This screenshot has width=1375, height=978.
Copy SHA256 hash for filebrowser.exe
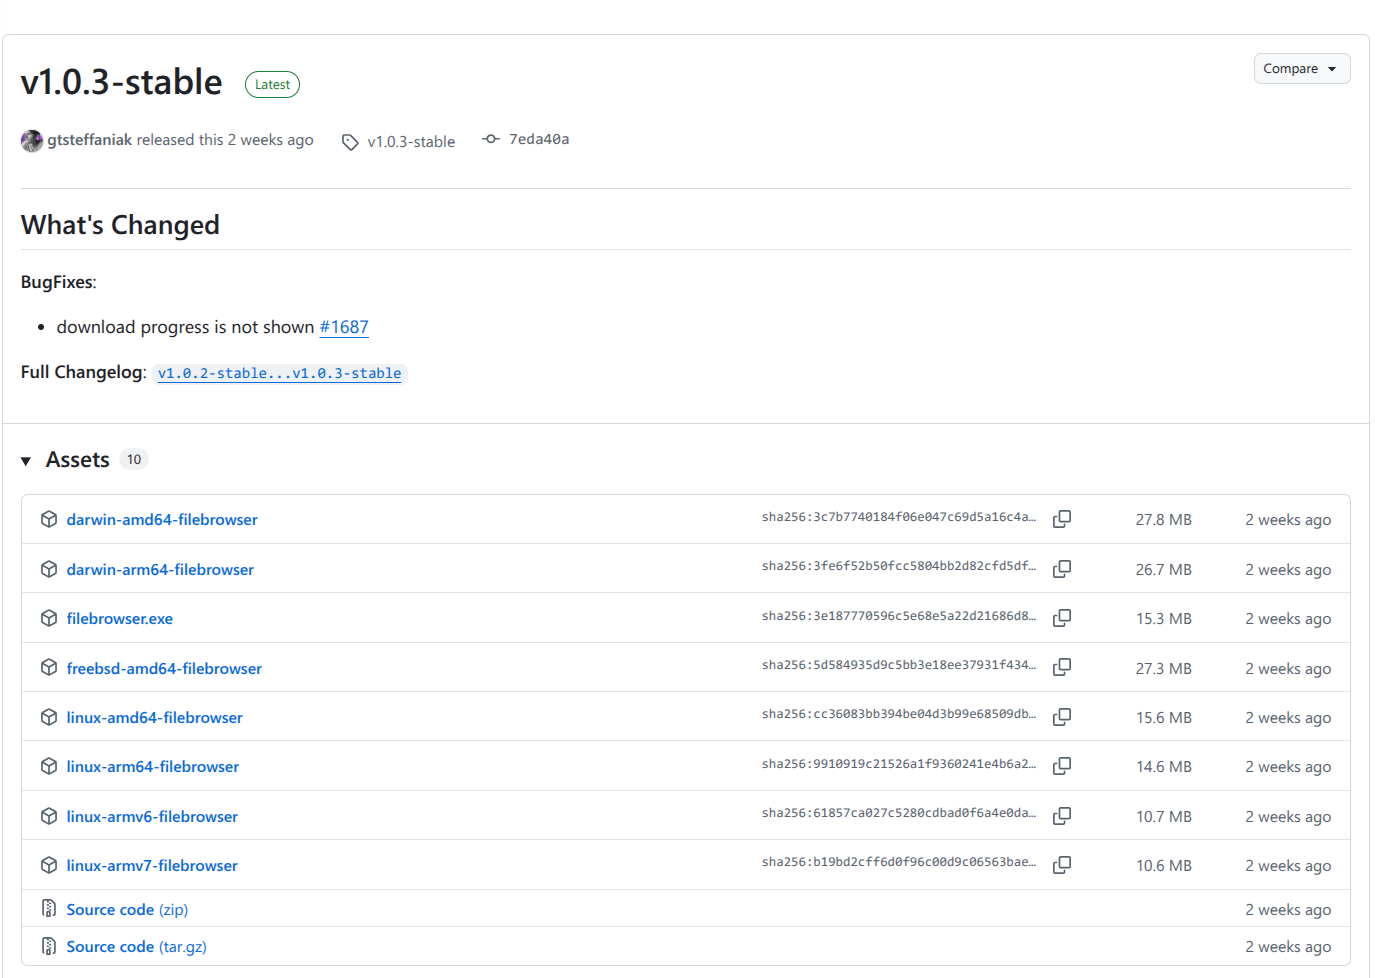[x=1062, y=618]
